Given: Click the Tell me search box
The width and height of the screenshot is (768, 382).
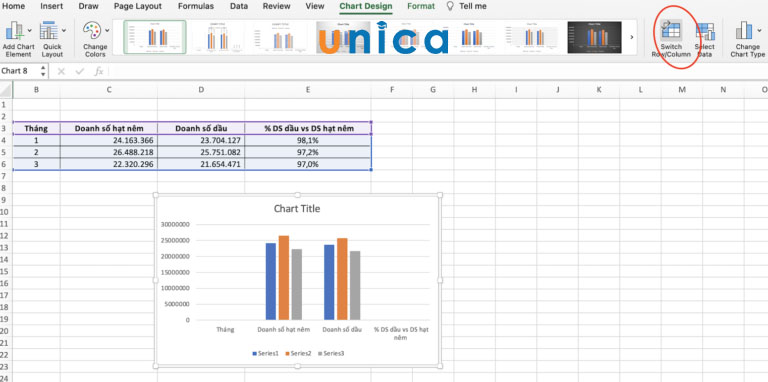Looking at the screenshot, I should tap(467, 6).
